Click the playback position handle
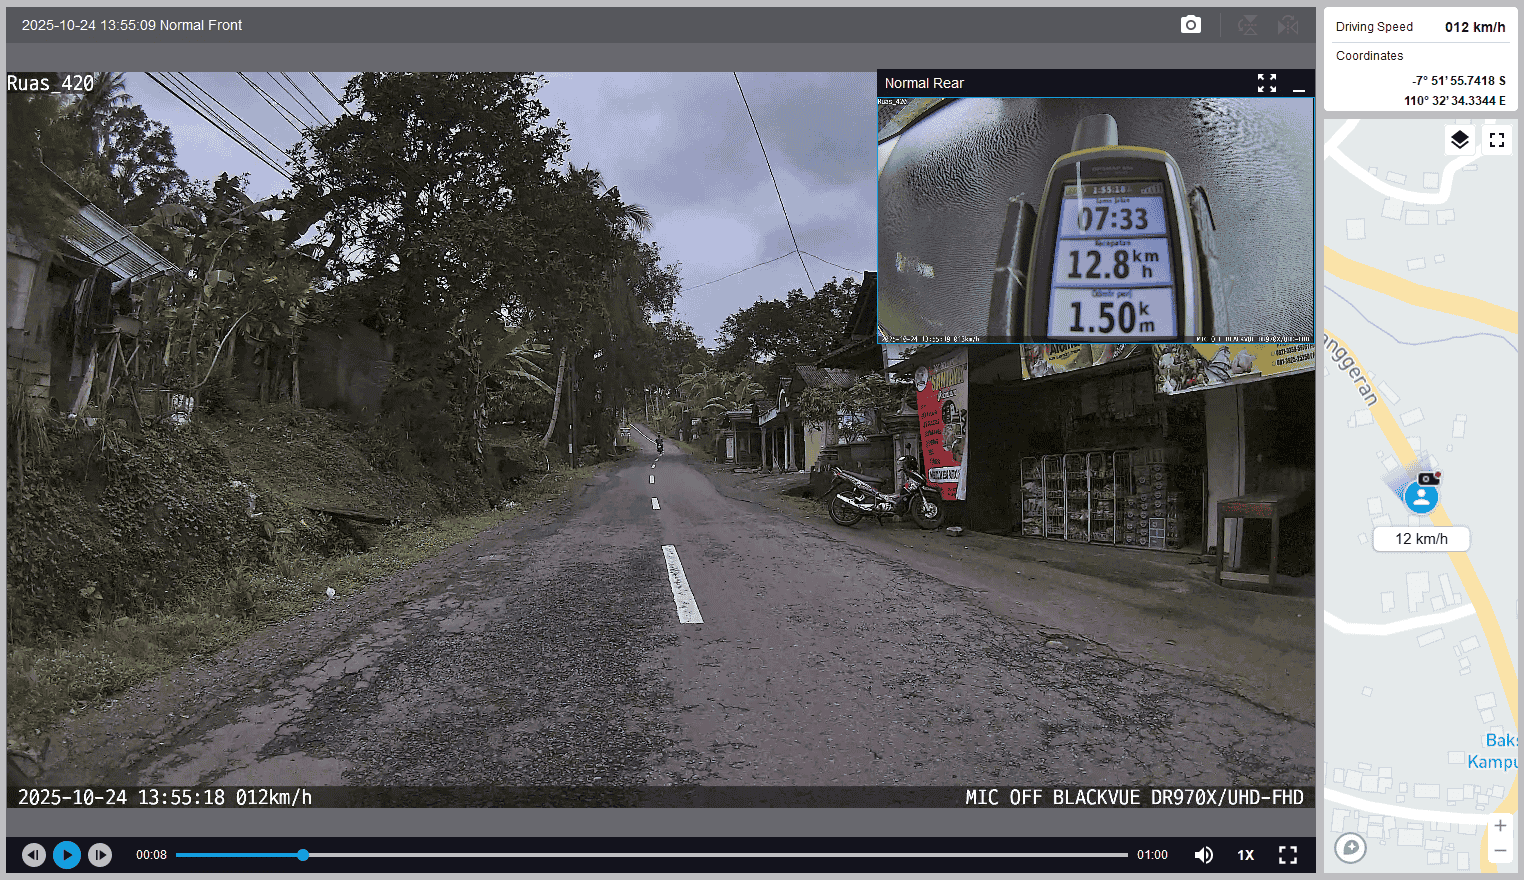Screen dimensions: 1524x880 point(303,855)
